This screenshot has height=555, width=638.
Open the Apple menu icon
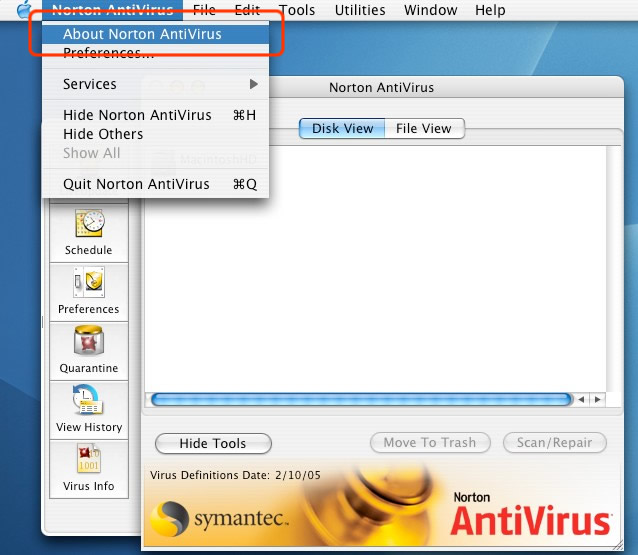(24, 10)
